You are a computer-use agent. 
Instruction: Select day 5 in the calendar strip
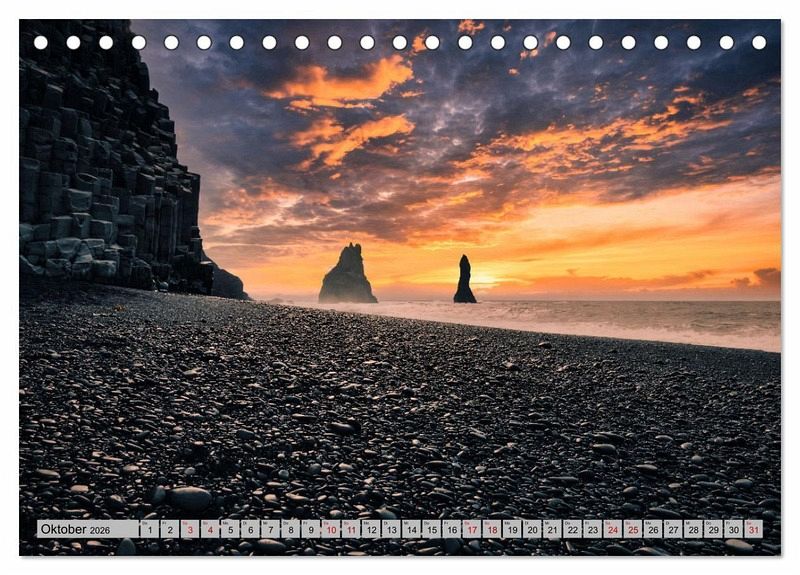click(230, 529)
